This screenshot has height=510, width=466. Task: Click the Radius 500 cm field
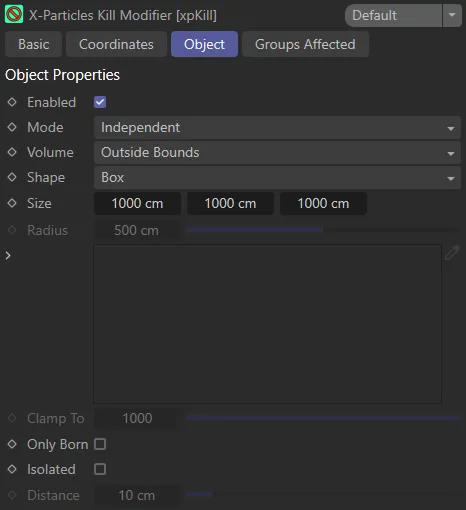coord(136,230)
